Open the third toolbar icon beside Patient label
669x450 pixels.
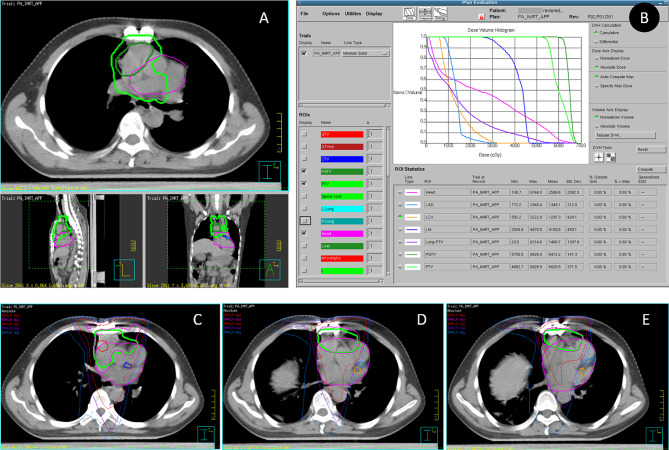(x=440, y=14)
